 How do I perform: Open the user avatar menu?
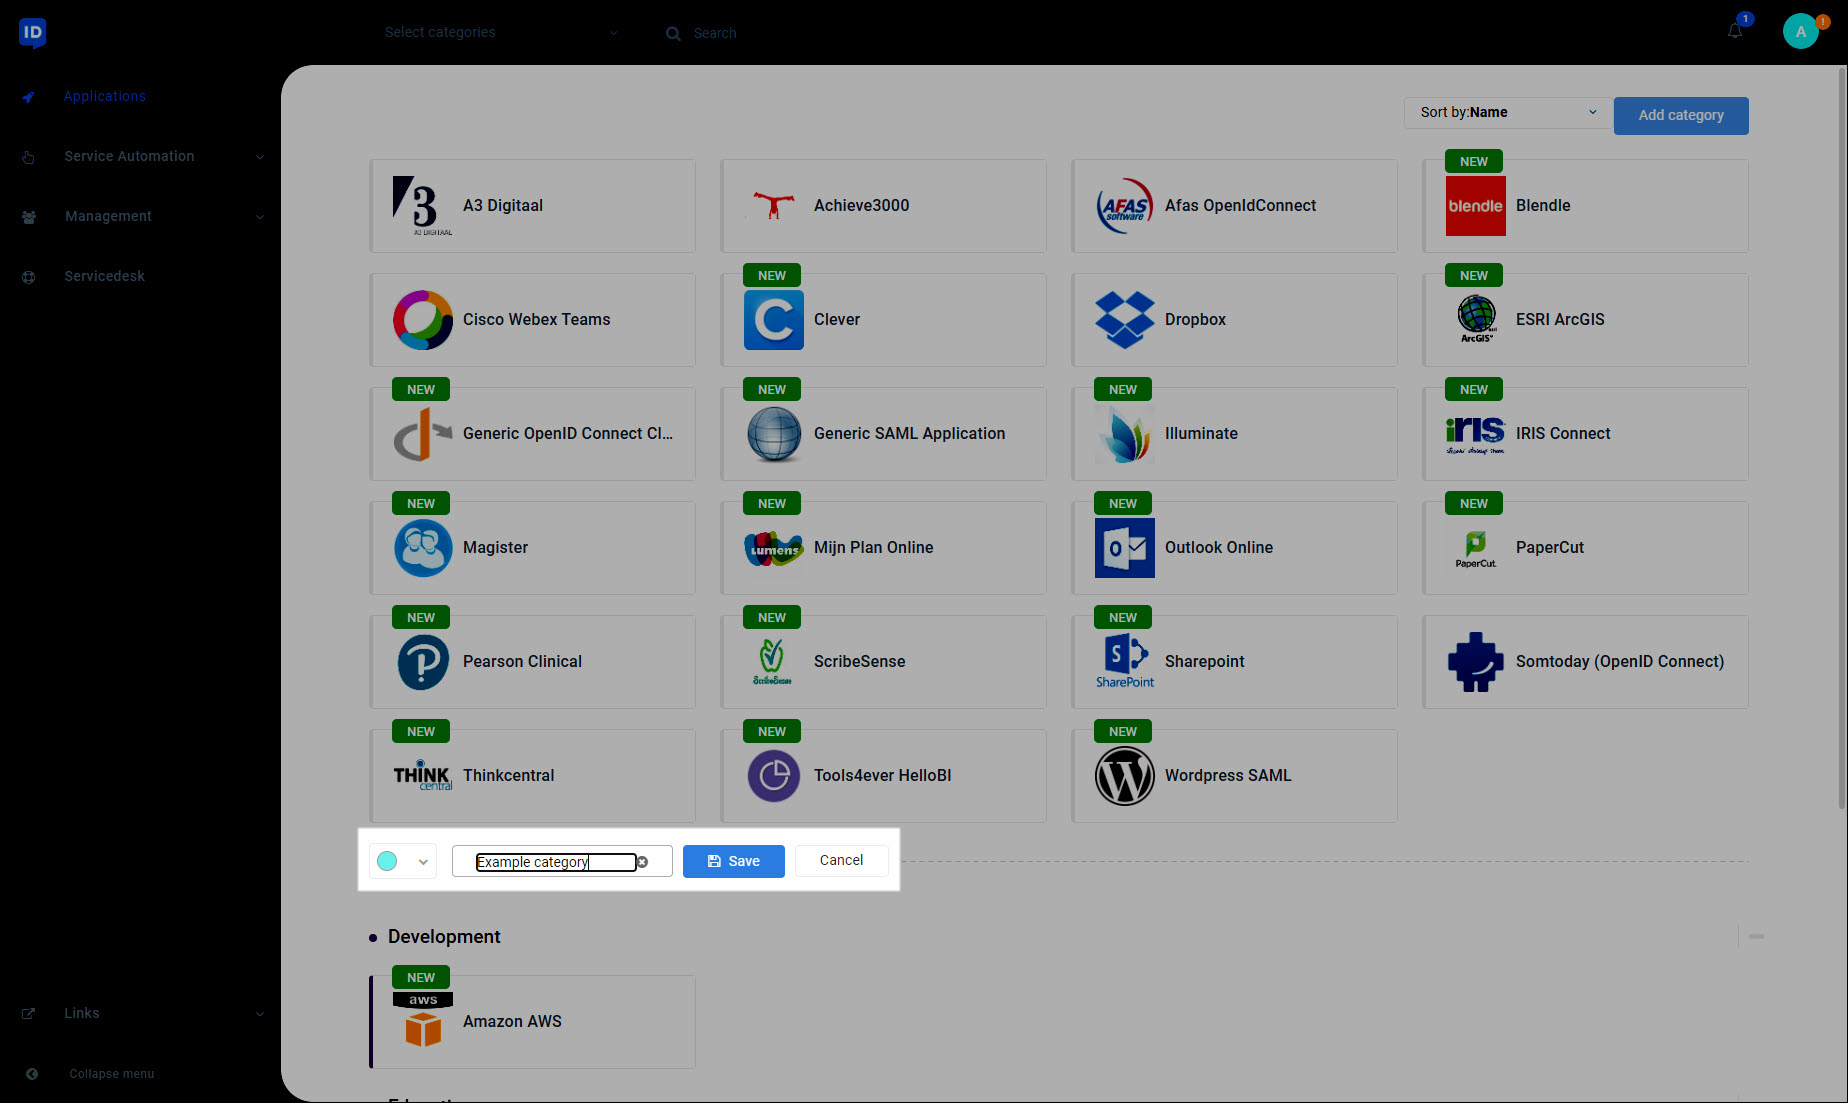tap(1801, 31)
